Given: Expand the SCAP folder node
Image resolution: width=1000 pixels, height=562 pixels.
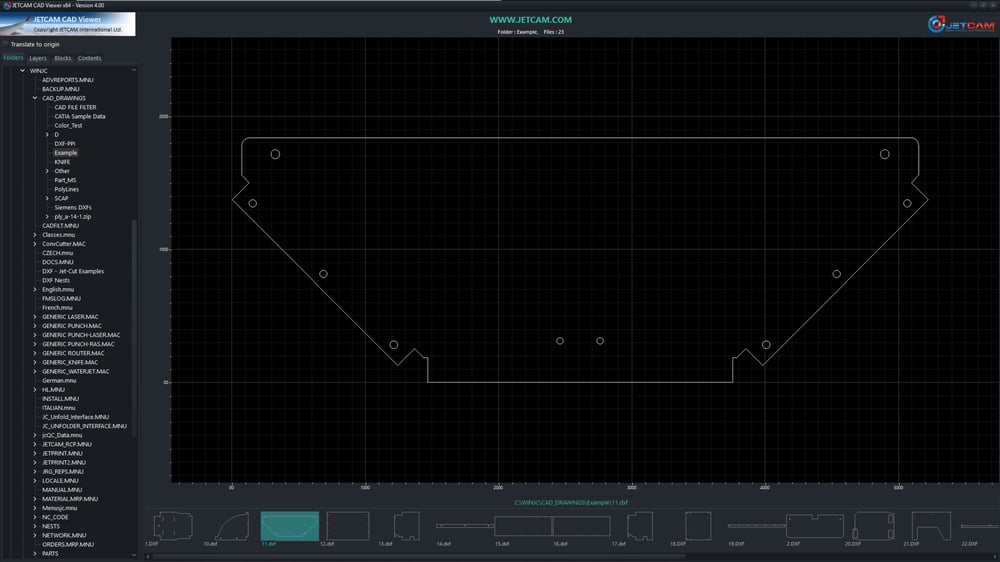Looking at the screenshot, I should click(x=47, y=198).
